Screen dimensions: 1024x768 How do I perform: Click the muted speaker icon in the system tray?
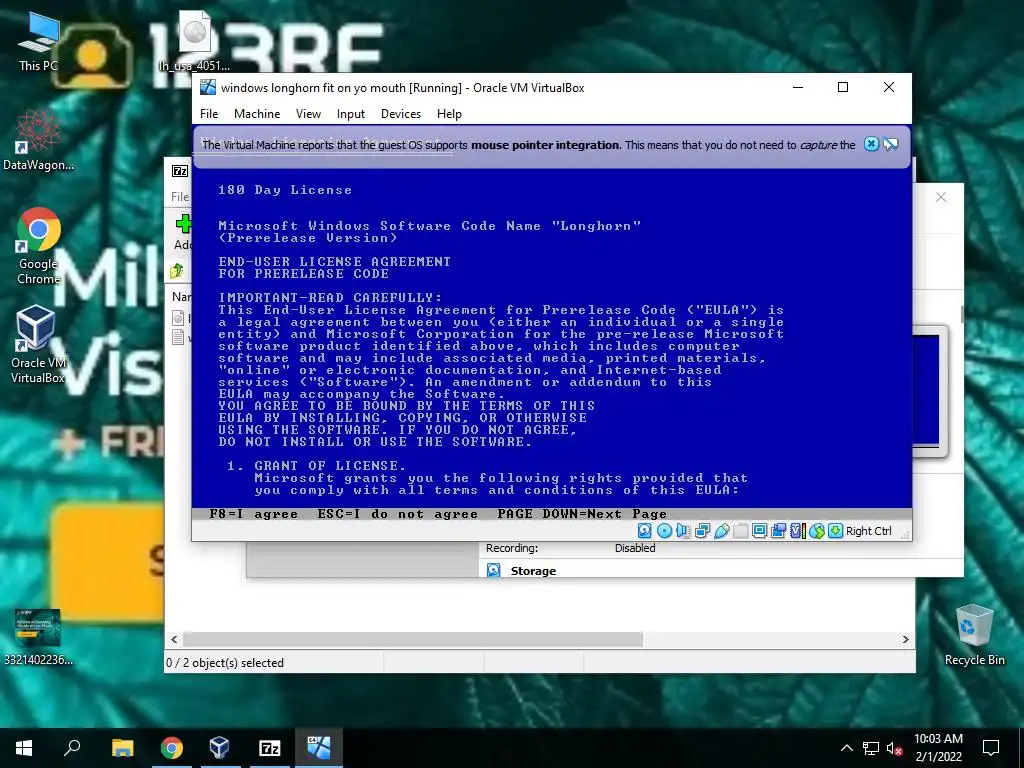click(895, 748)
